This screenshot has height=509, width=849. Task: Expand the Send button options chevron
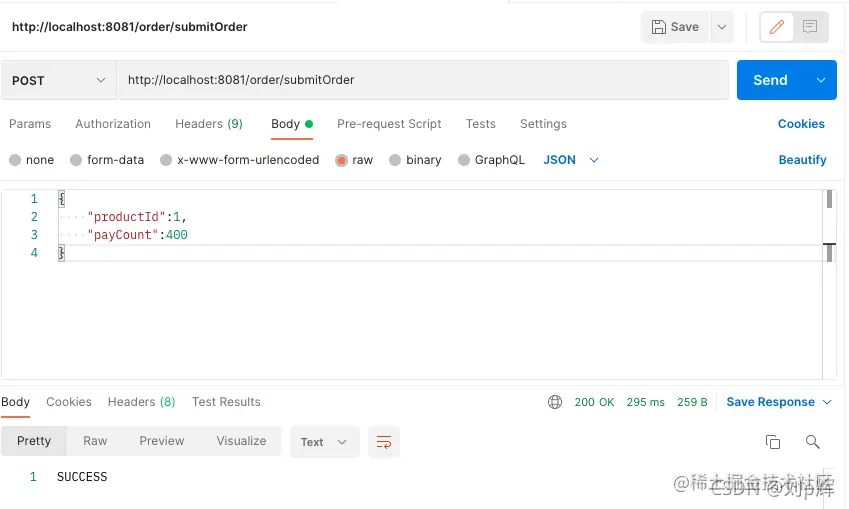click(821, 80)
